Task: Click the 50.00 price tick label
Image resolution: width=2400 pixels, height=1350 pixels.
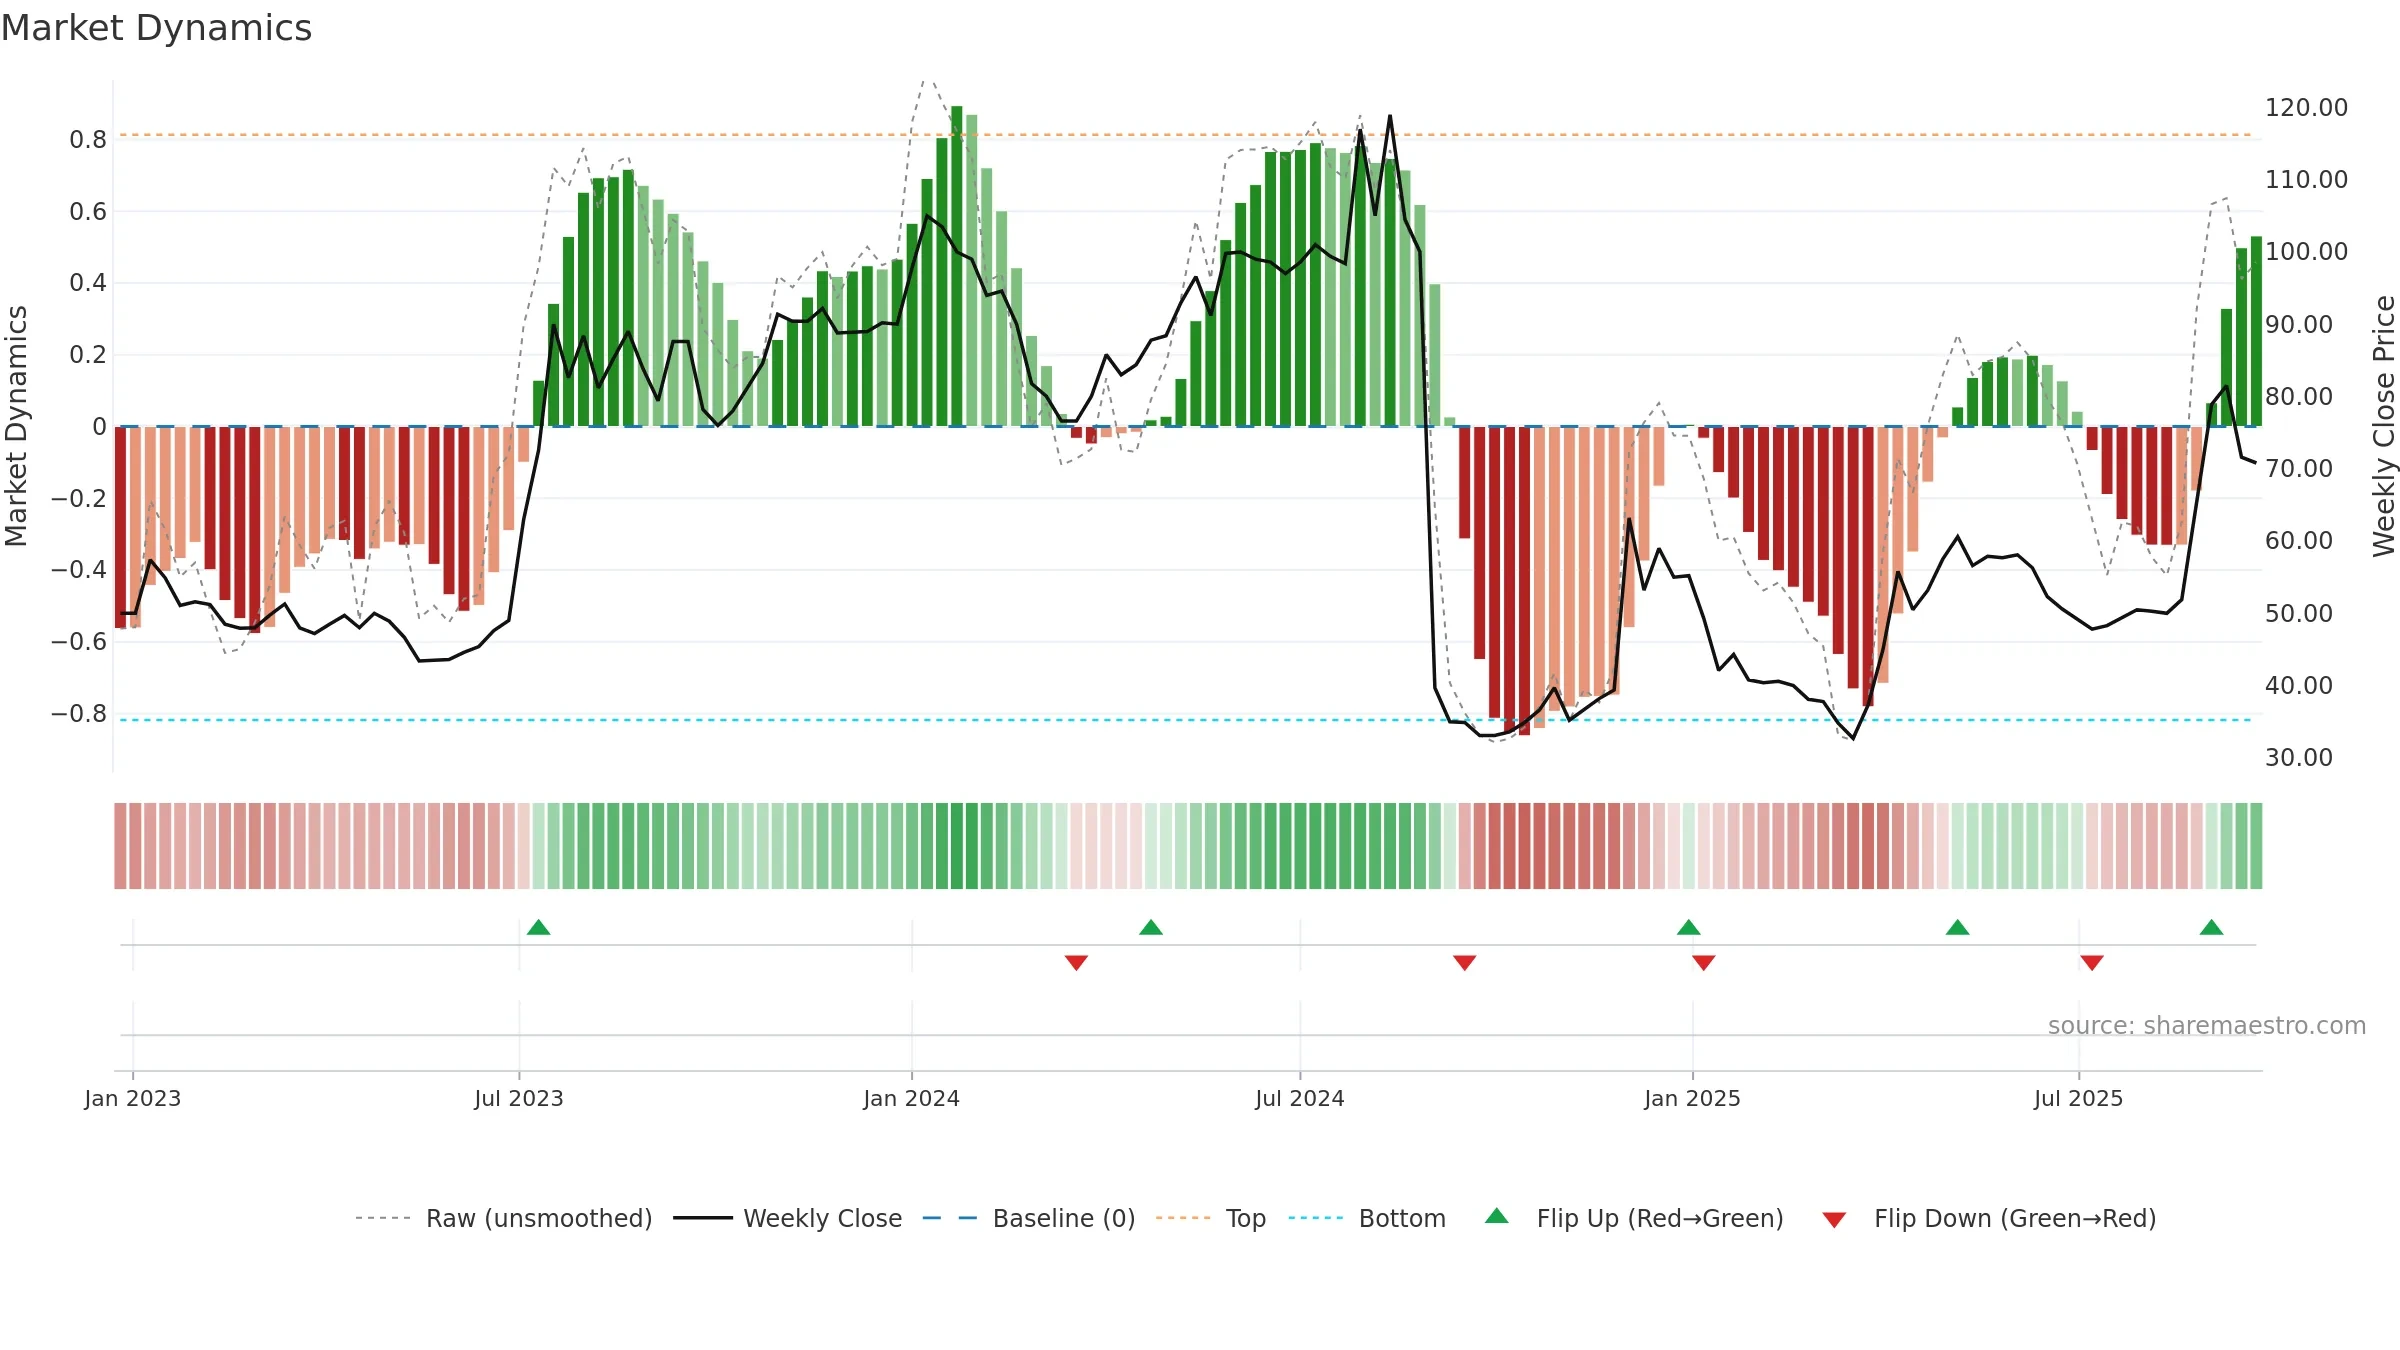Action: pyautogui.click(x=2299, y=613)
